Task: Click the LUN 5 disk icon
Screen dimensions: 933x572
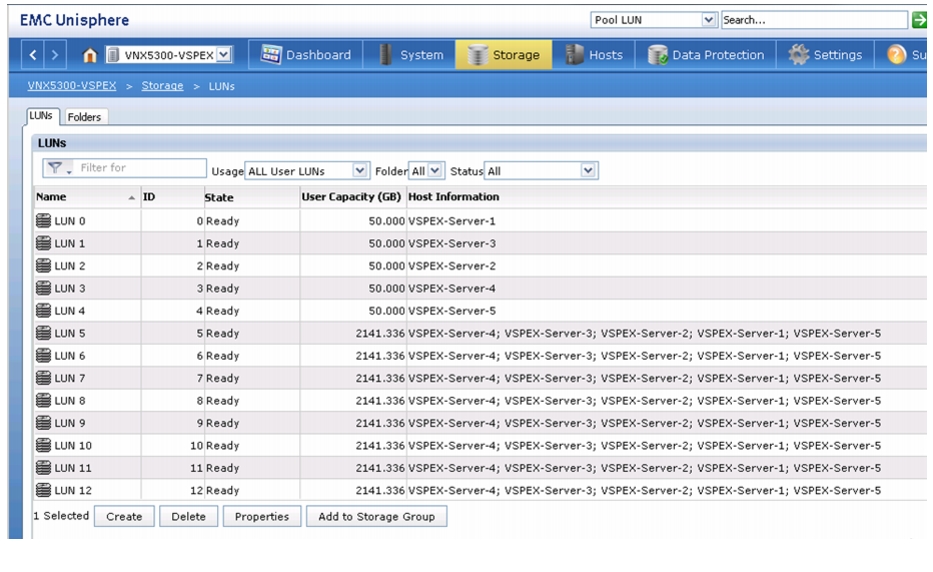Action: coord(43,333)
